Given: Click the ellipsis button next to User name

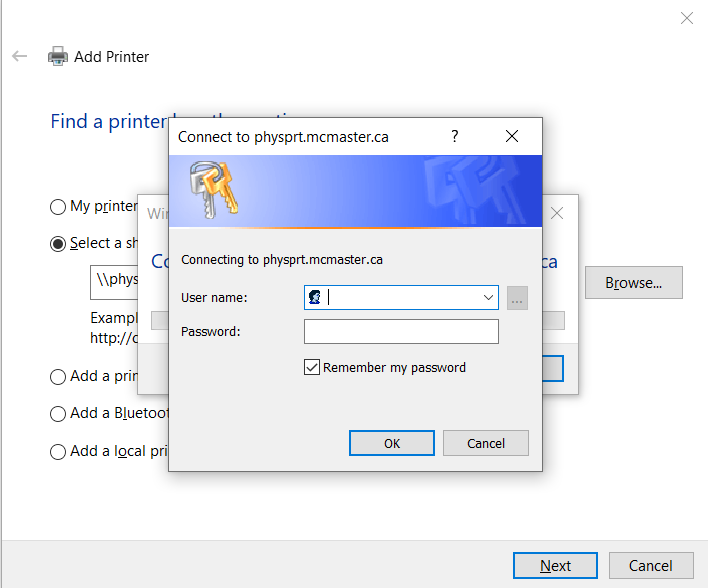Looking at the screenshot, I should point(517,297).
